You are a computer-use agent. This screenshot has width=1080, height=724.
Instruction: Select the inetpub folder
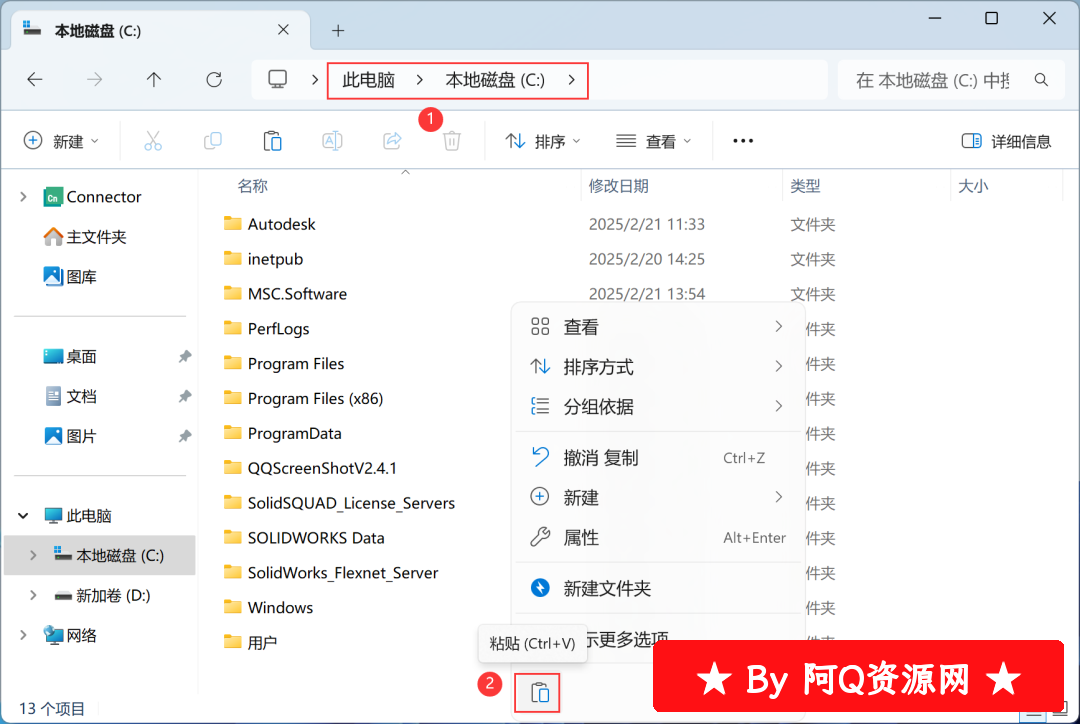[x=263, y=259]
